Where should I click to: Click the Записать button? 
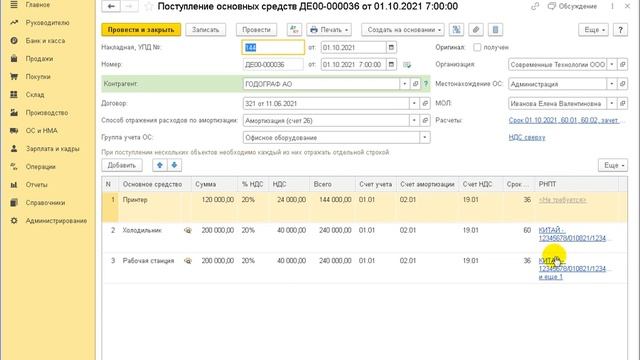(206, 30)
